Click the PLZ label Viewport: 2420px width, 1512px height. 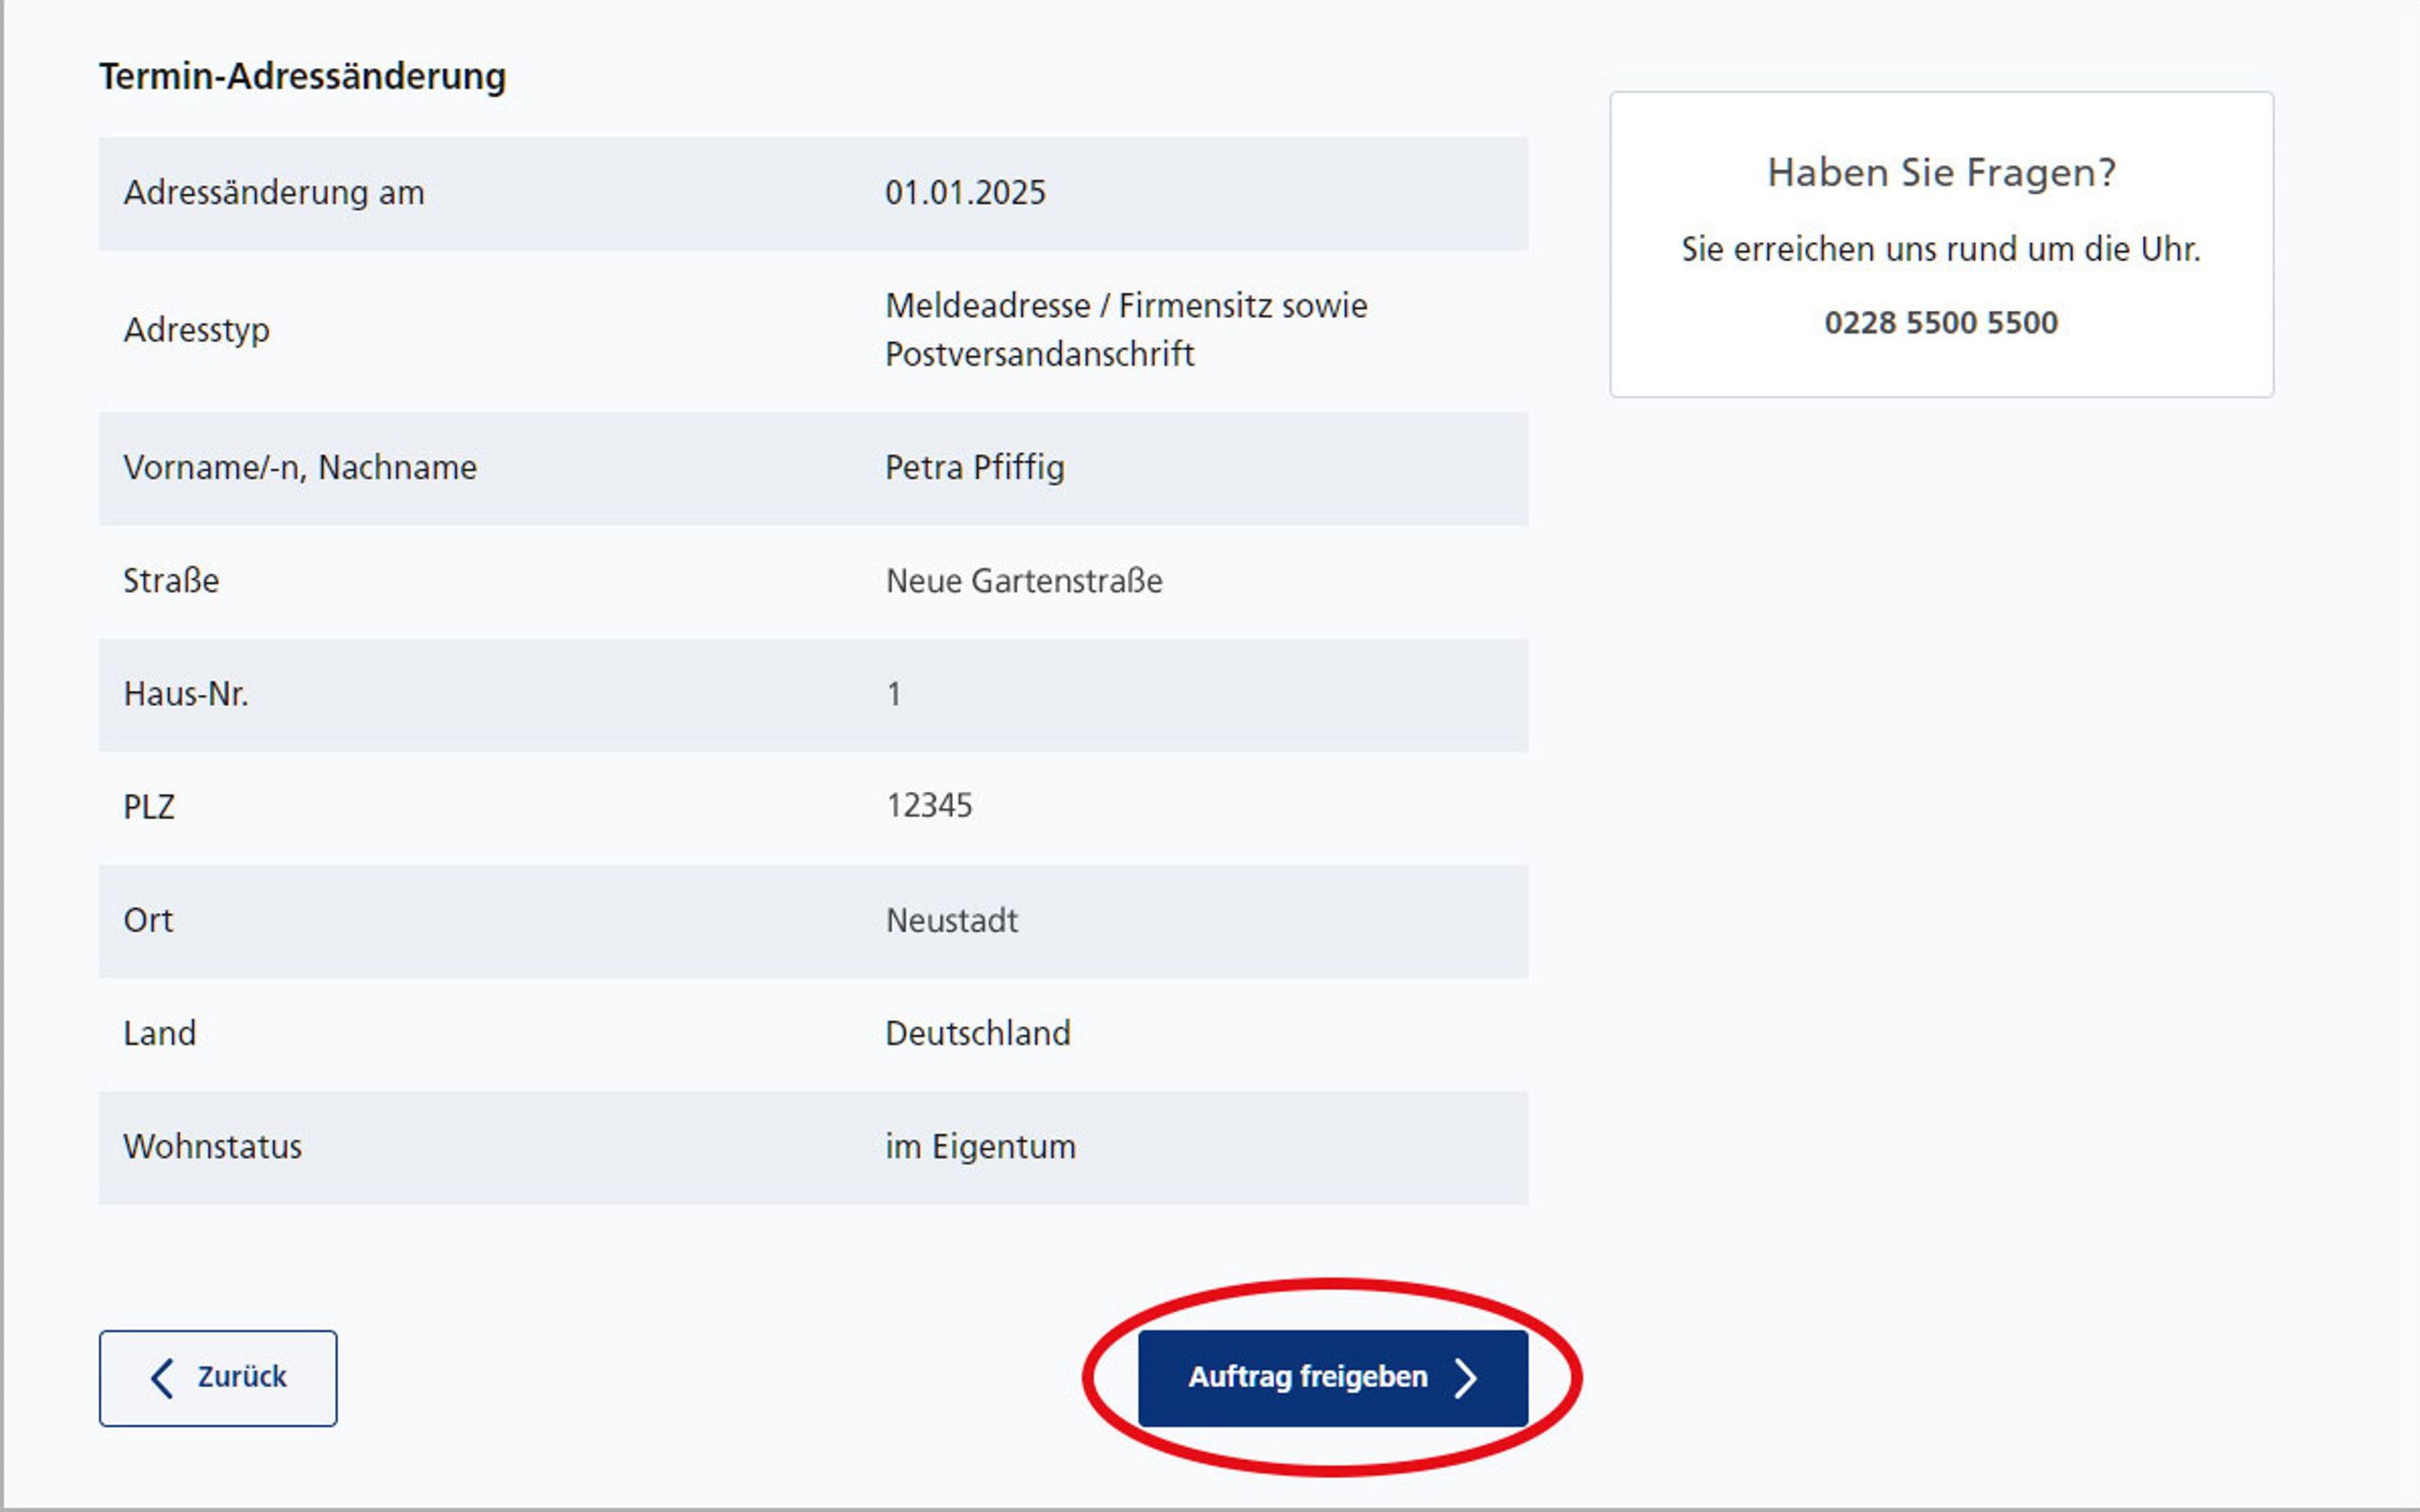(x=149, y=806)
